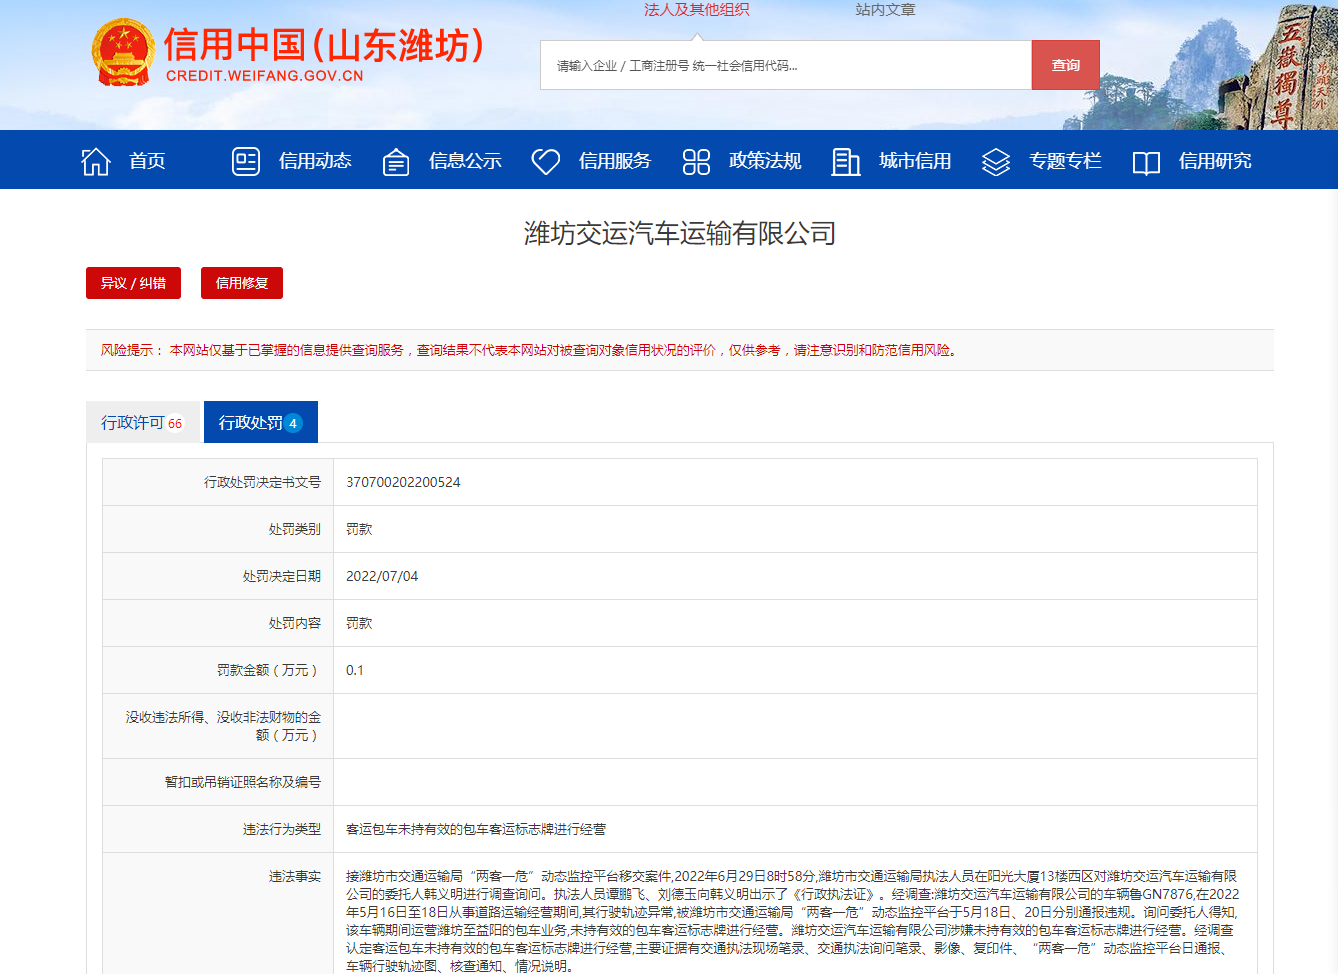The image size is (1338, 975).
Task: Click the blue 4 count badge
Action: pos(293,423)
